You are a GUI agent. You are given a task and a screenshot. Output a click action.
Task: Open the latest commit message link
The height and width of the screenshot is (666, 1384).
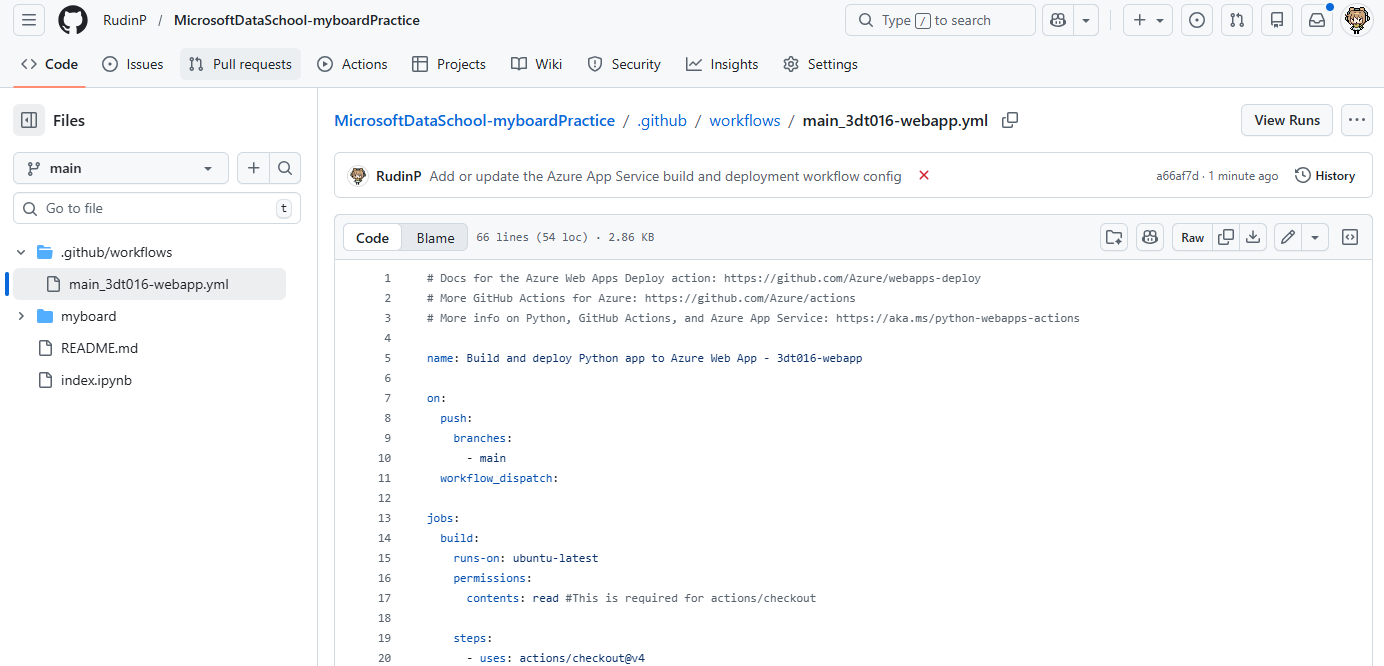pos(665,176)
